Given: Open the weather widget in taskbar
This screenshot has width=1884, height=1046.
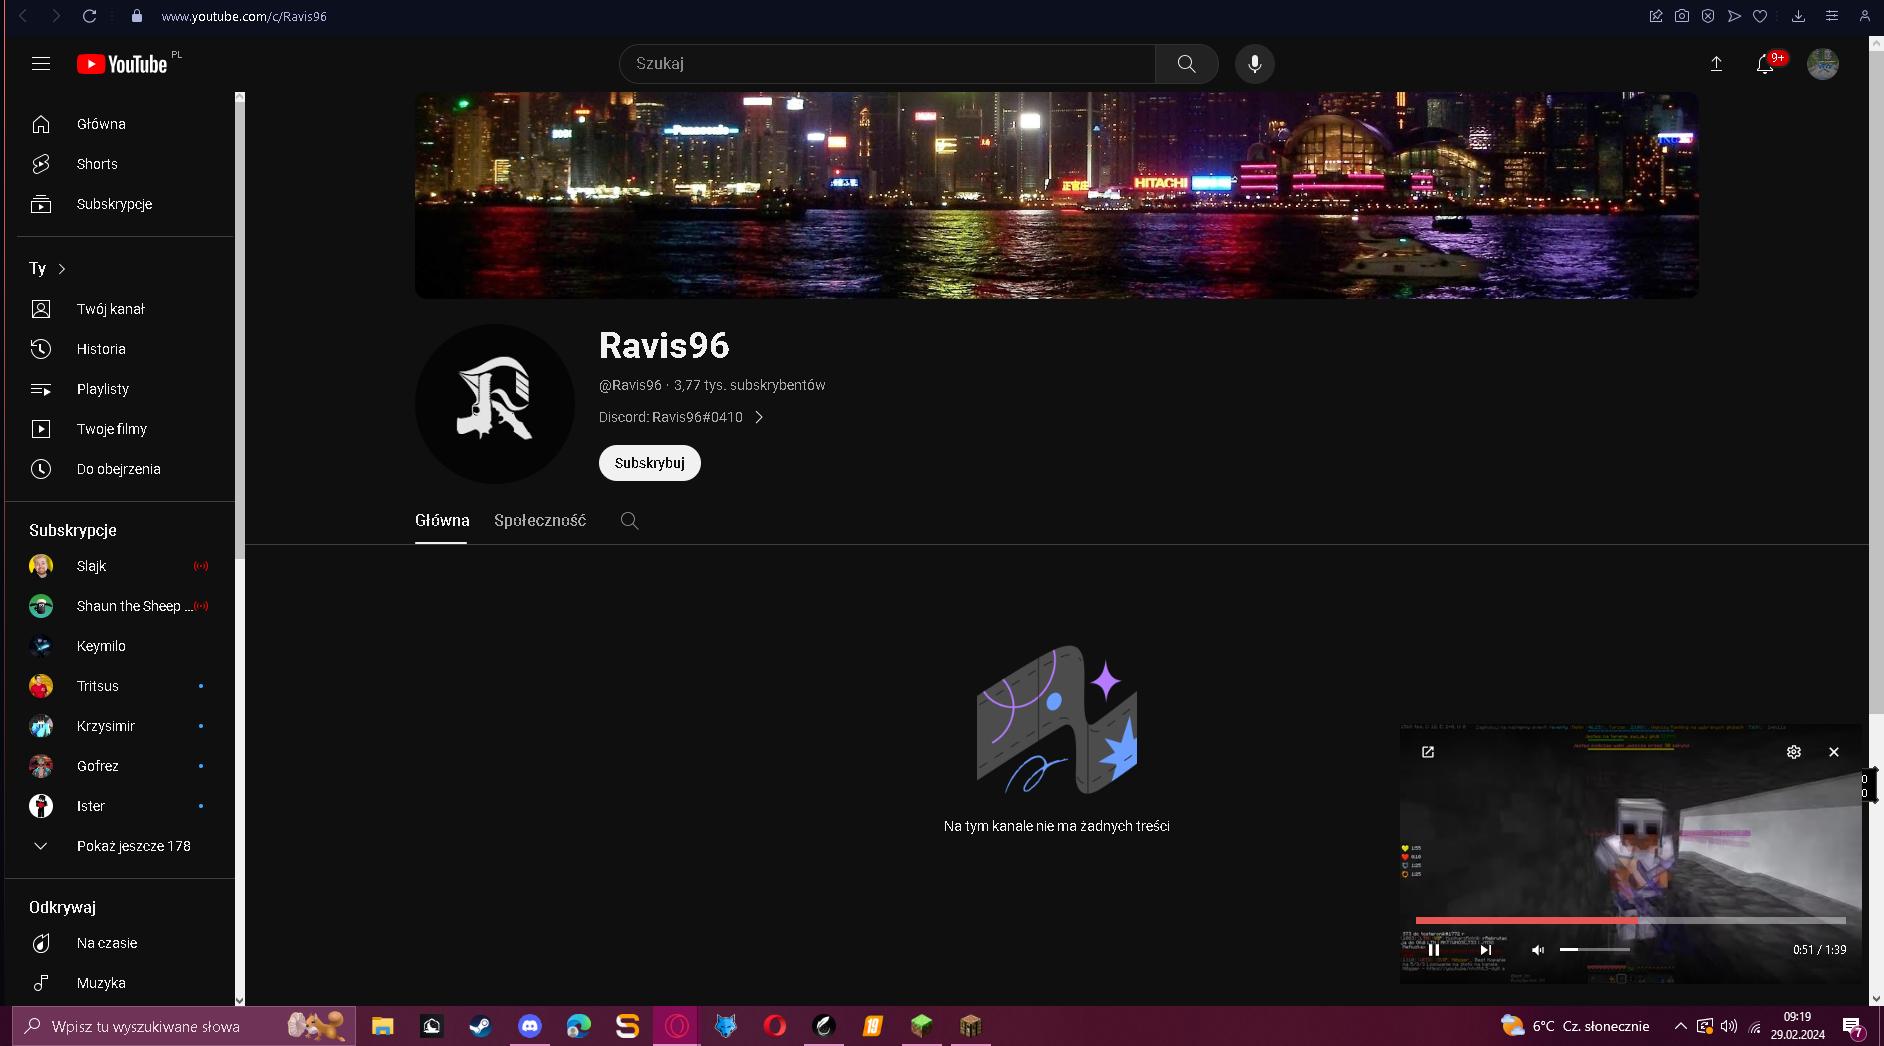Looking at the screenshot, I should tap(1575, 1026).
